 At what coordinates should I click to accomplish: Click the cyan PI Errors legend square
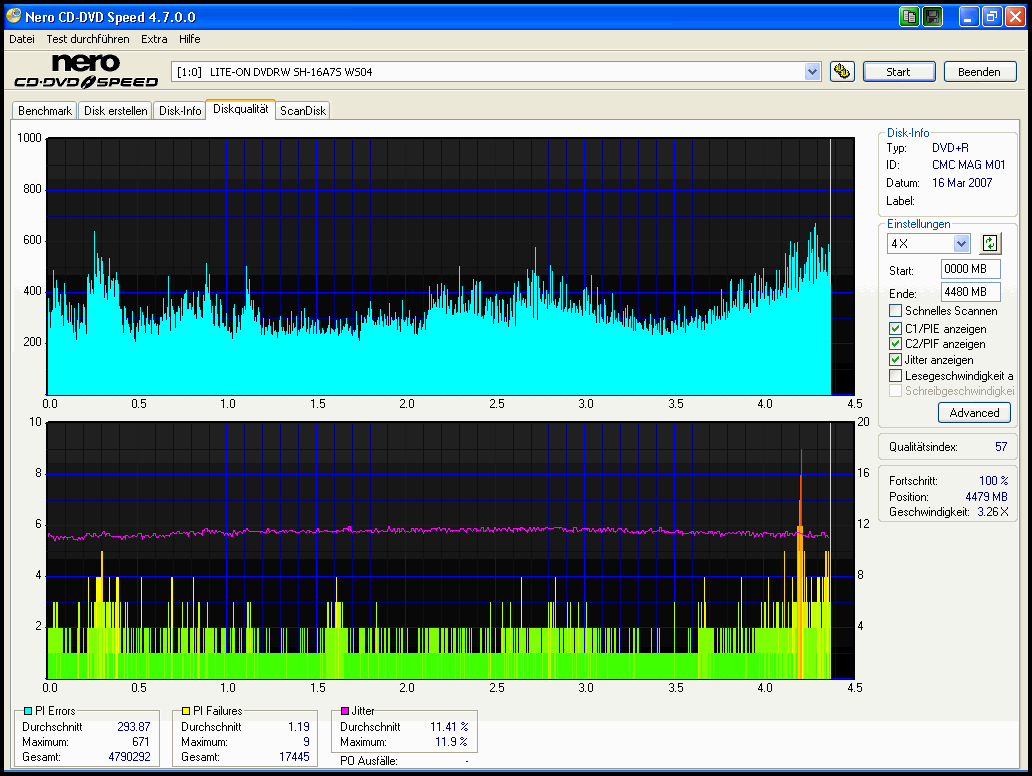pyautogui.click(x=28, y=711)
